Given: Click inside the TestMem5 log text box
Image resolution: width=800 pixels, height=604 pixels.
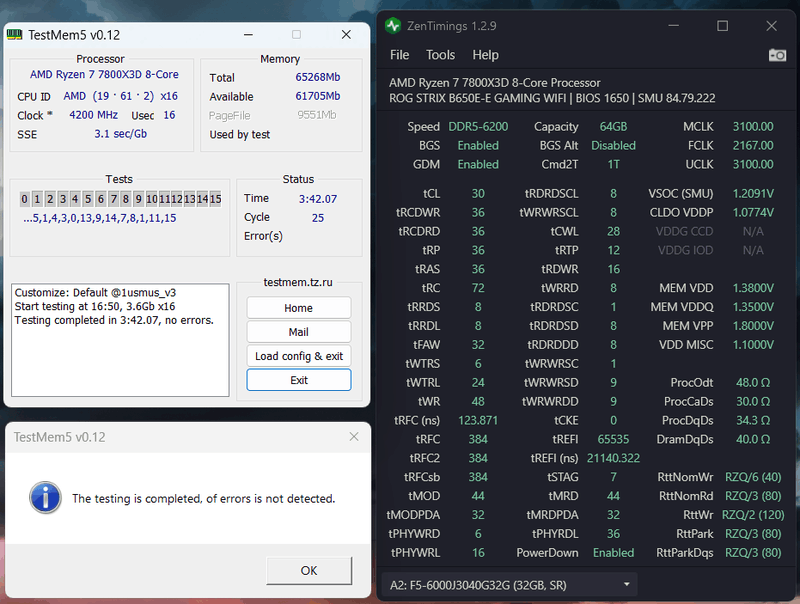Looking at the screenshot, I should pos(120,340).
